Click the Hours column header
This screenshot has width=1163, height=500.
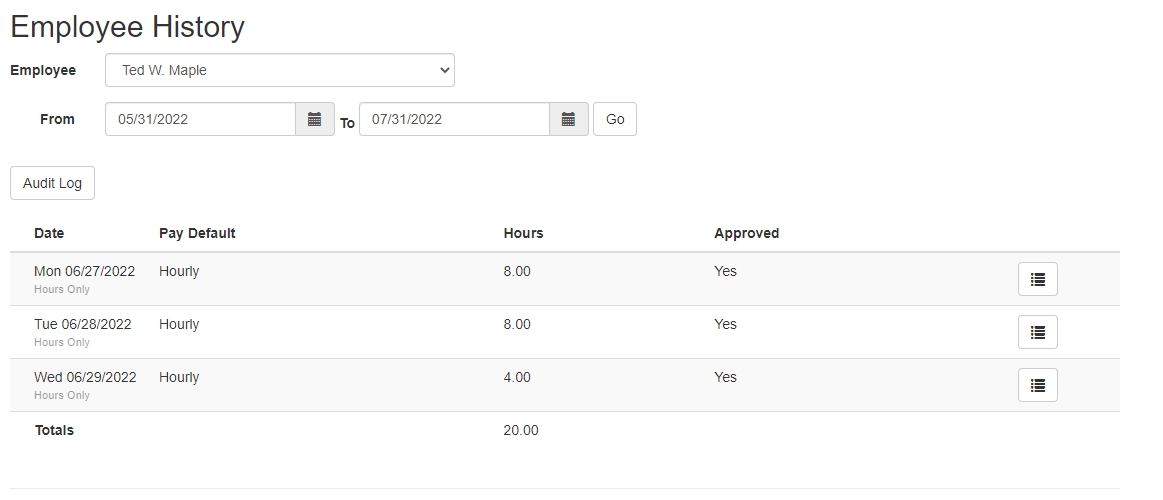[x=523, y=233]
